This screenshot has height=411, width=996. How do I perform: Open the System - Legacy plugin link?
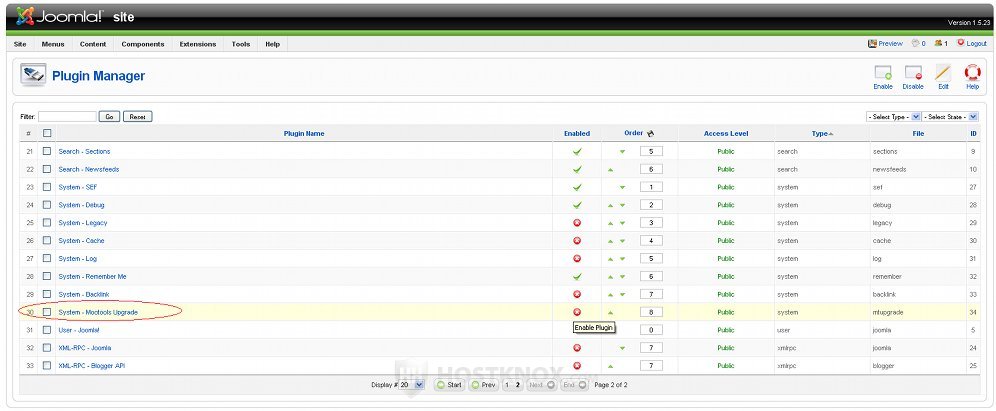(x=83, y=223)
